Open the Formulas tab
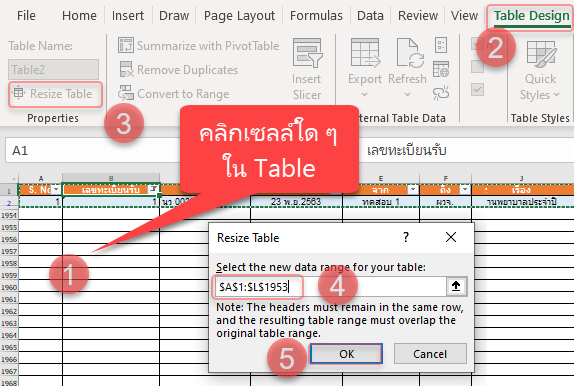Image resolution: width=574 pixels, height=386 pixels. pyautogui.click(x=316, y=16)
